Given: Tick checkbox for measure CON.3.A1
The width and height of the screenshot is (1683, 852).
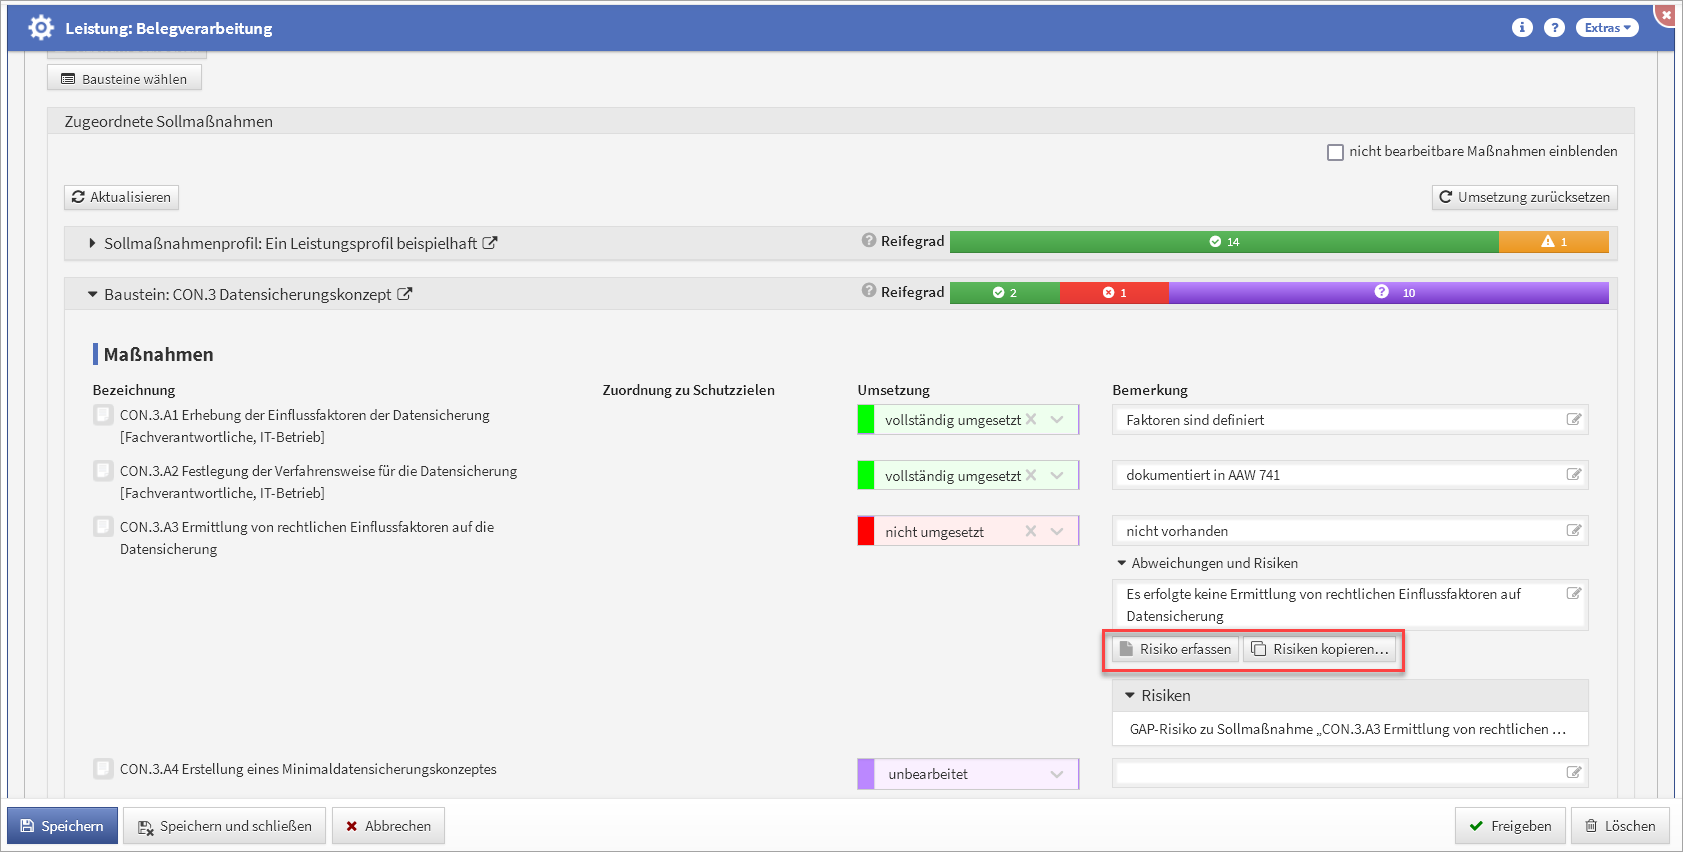Looking at the screenshot, I should 103,415.
